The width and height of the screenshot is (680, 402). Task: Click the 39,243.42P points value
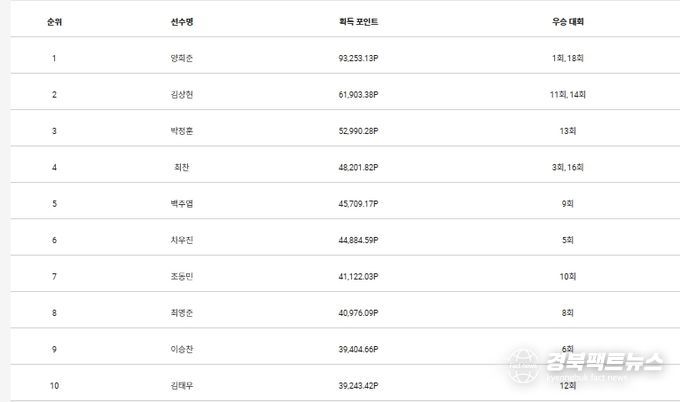tap(359, 384)
